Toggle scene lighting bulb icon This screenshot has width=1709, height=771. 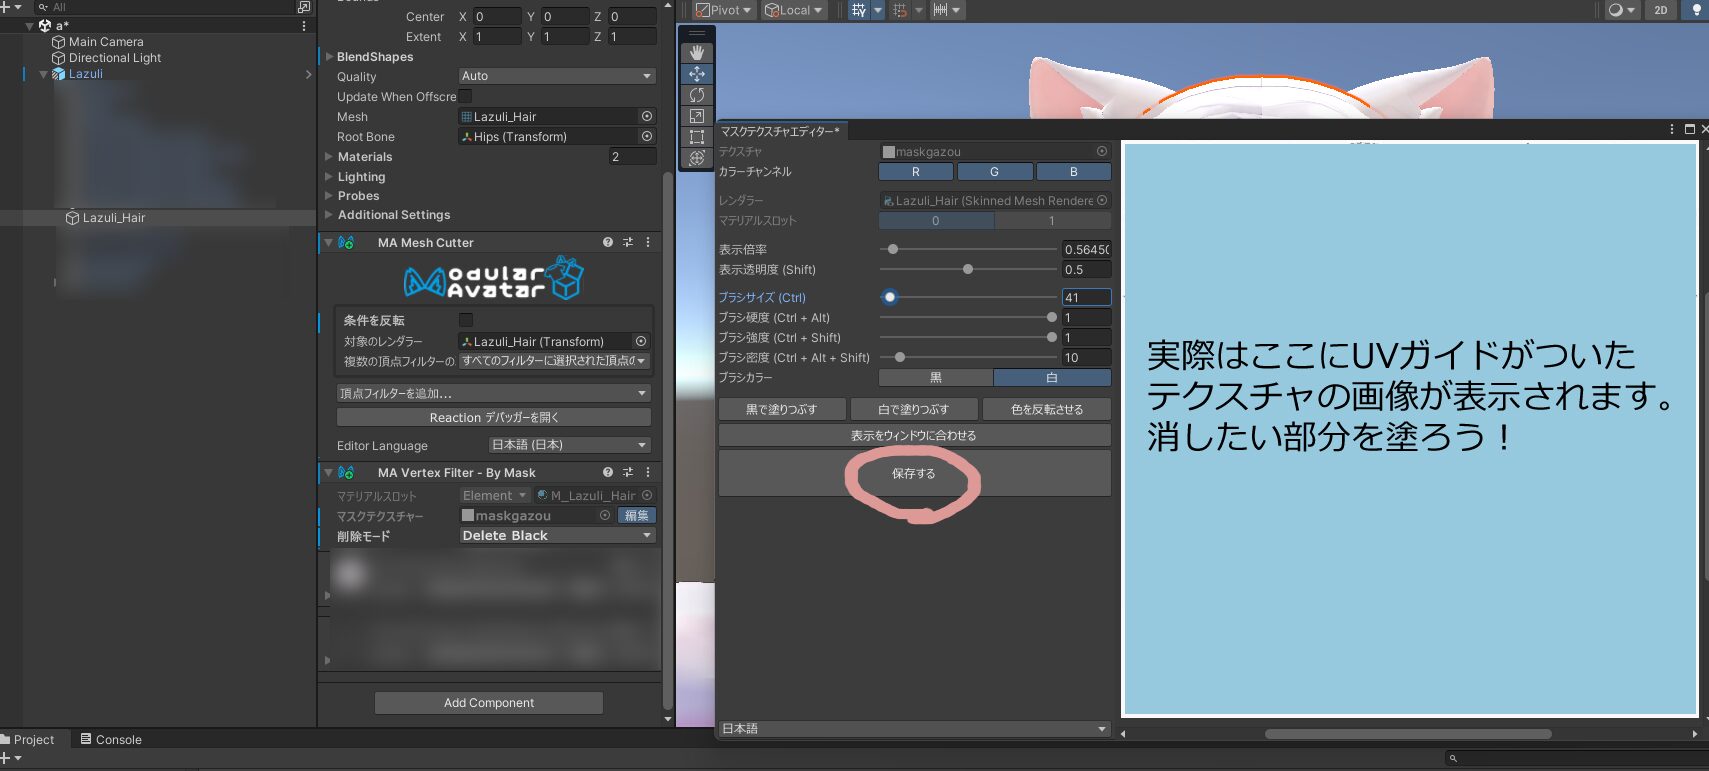pos(1696,10)
